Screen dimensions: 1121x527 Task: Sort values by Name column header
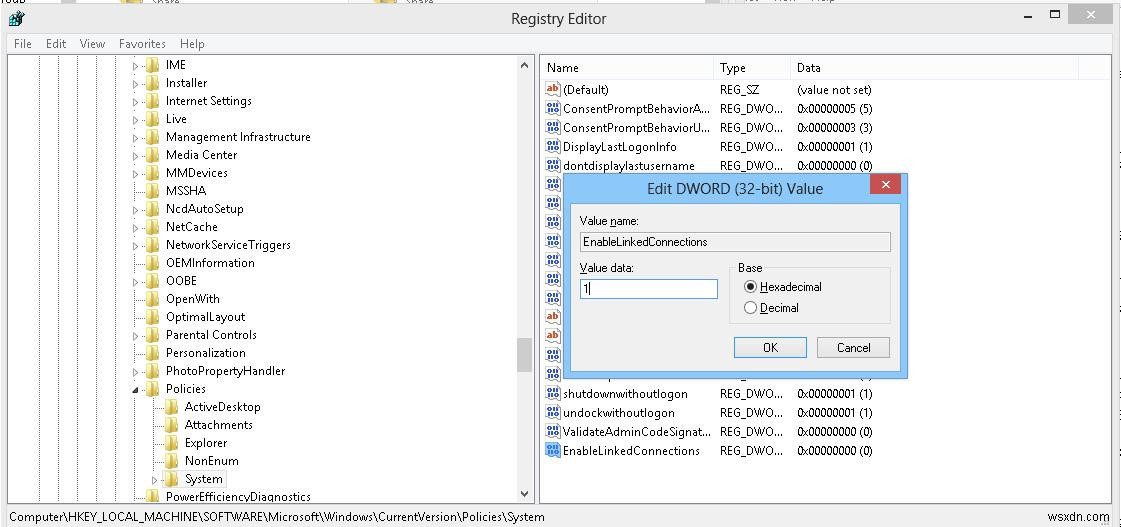pos(627,68)
